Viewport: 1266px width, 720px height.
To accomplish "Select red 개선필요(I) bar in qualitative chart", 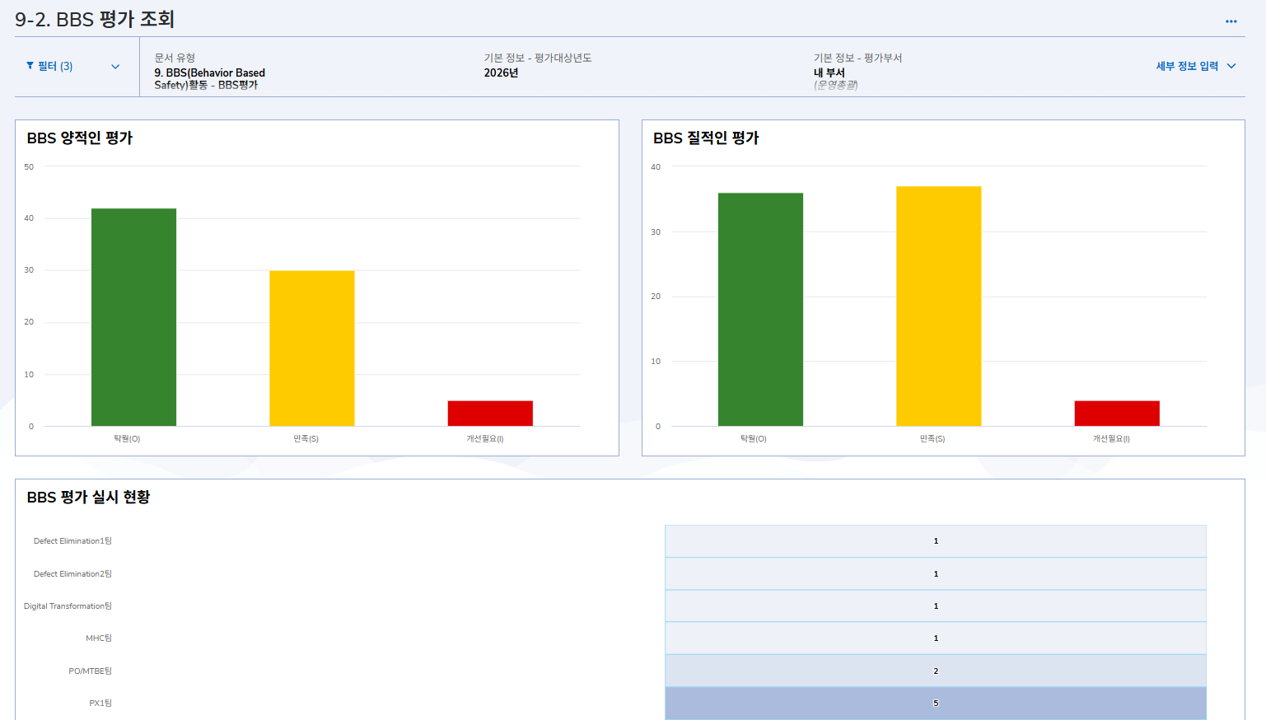I will tap(1117, 413).
